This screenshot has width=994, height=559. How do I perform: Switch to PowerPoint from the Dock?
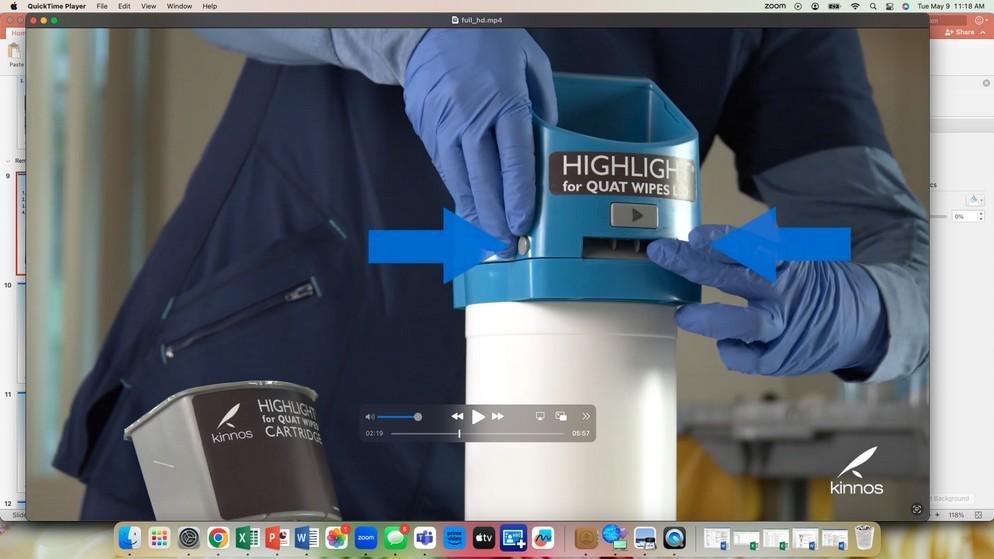tap(277, 538)
